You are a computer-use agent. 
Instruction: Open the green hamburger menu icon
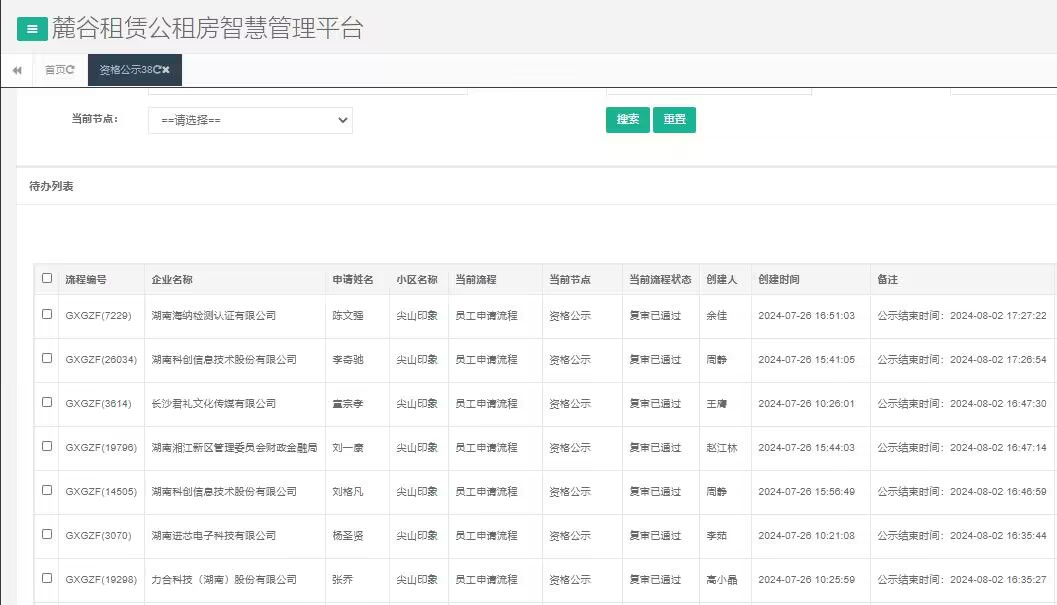31,28
